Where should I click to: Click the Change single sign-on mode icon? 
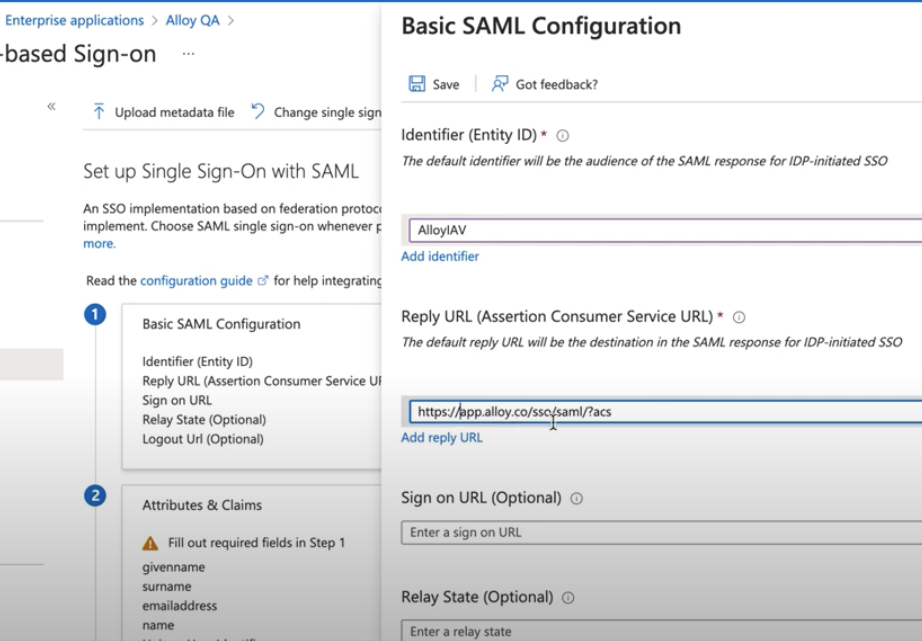(258, 112)
